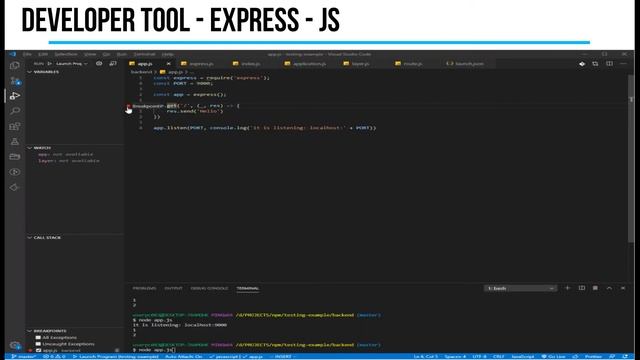Open the Terminal menu
The width and height of the screenshot is (640, 360).
pos(144,54)
